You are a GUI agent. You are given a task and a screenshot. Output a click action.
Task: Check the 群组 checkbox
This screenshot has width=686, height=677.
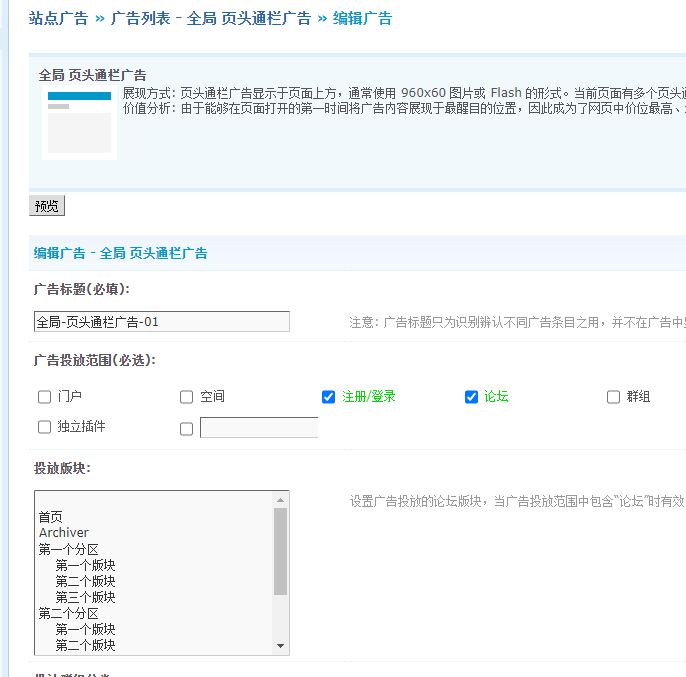[613, 397]
